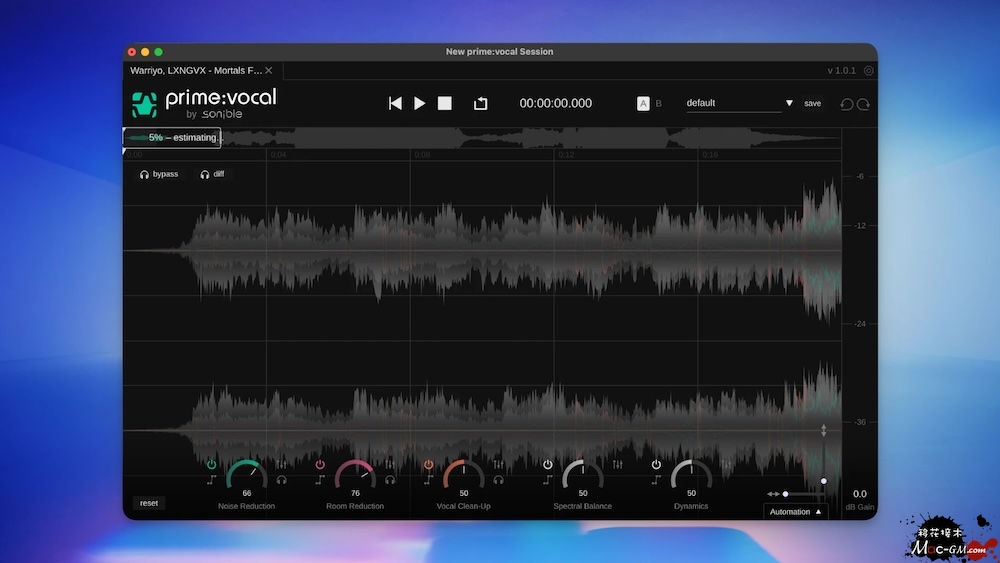Screen dimensions: 1000x563
Task: Switch to comparison slot B
Action: point(659,103)
